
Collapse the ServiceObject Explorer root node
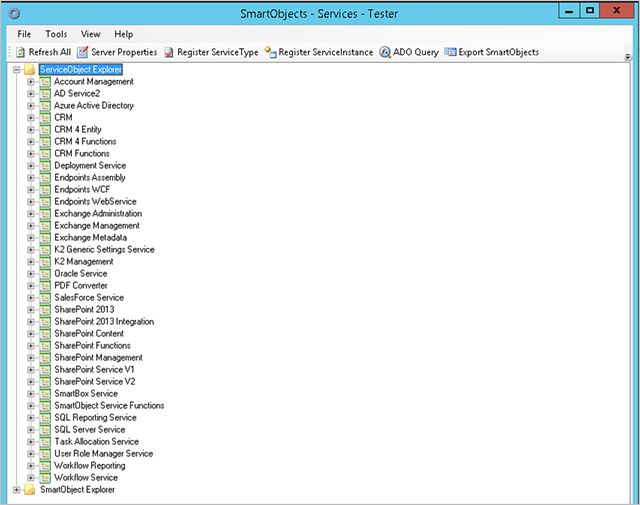click(16, 70)
